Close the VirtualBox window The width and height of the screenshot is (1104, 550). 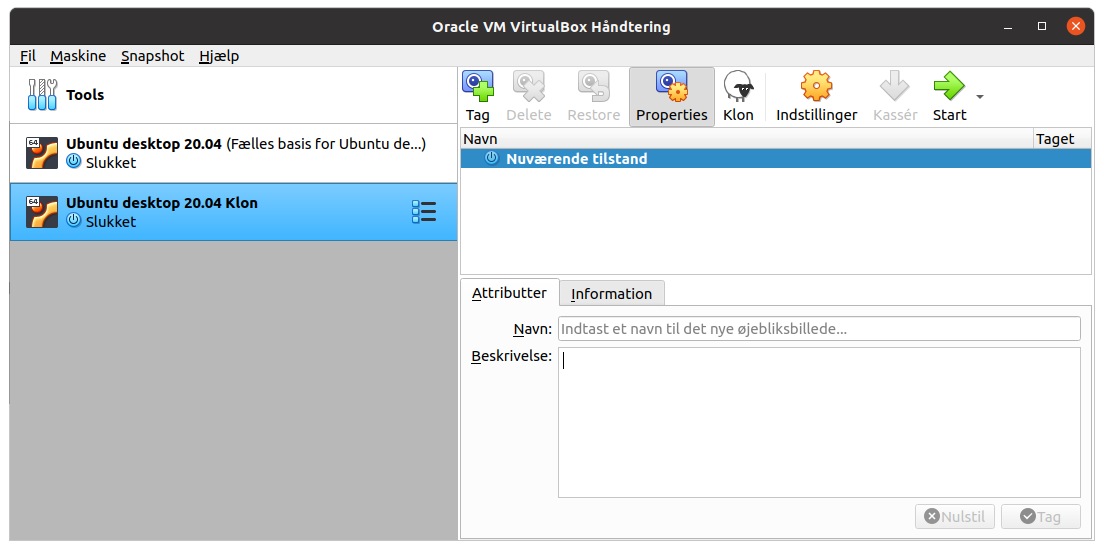point(1076,27)
